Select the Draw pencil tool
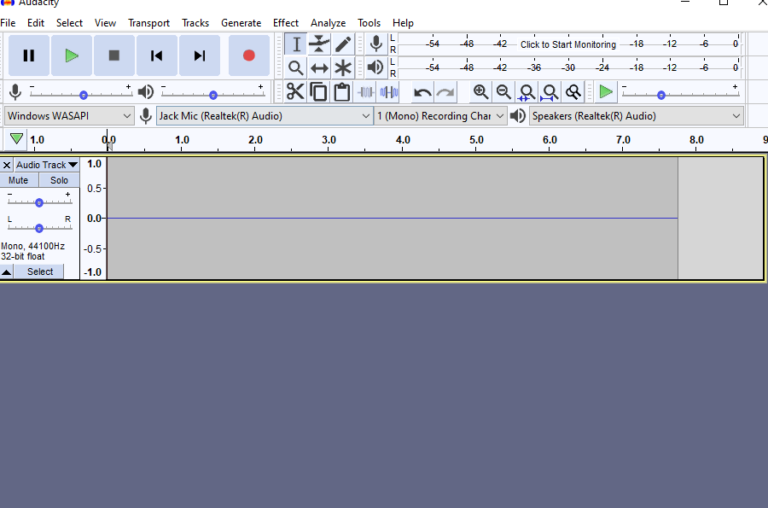 click(x=343, y=44)
